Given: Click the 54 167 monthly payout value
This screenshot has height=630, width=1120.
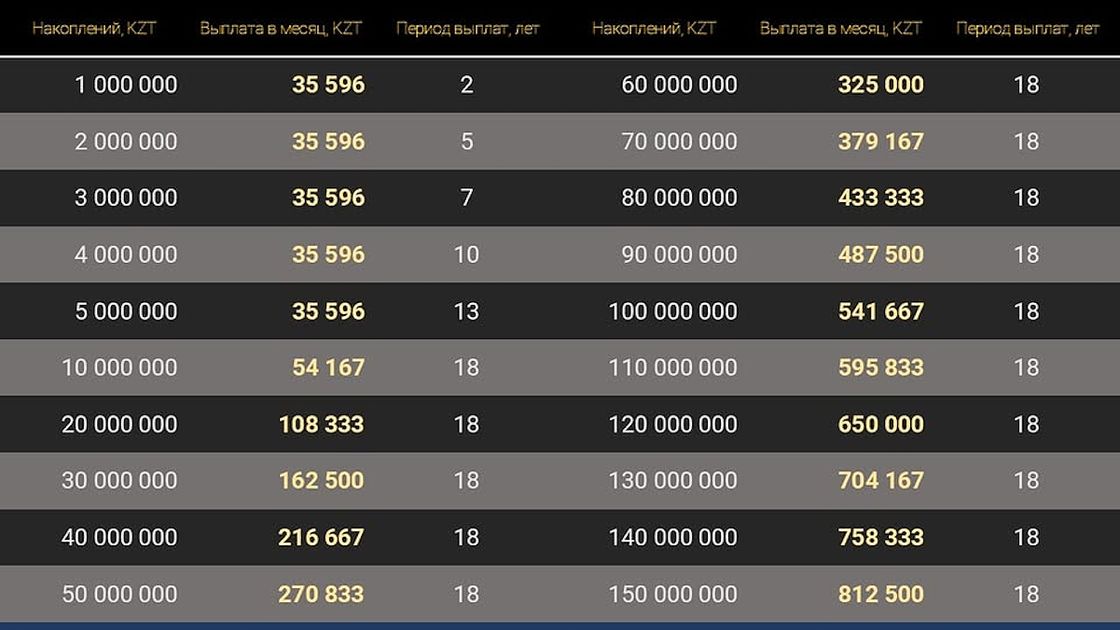Looking at the screenshot, I should (x=328, y=368).
